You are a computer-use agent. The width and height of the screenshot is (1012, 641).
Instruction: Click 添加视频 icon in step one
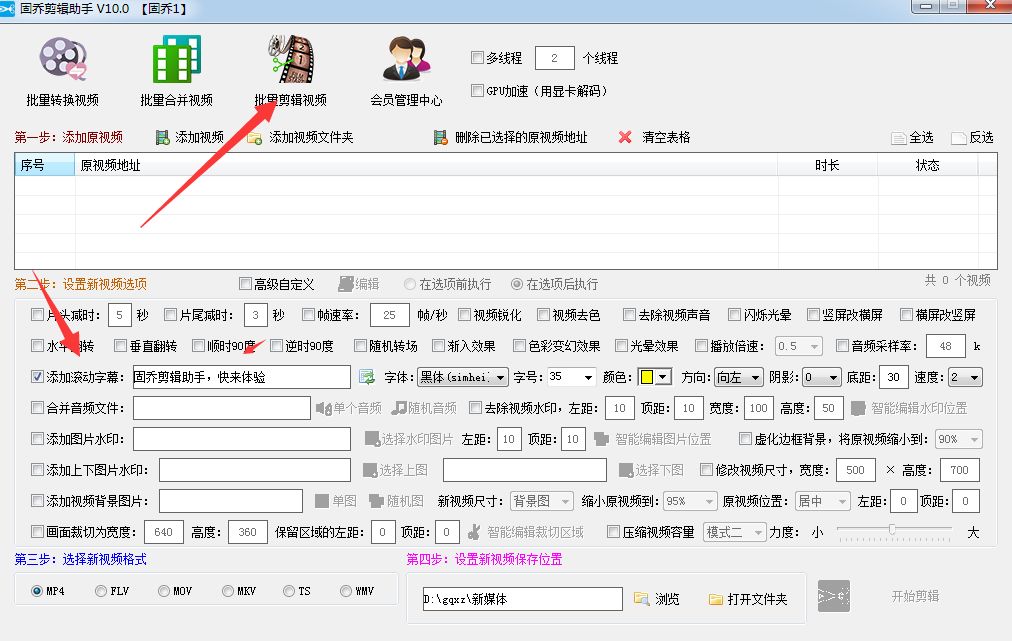point(163,137)
